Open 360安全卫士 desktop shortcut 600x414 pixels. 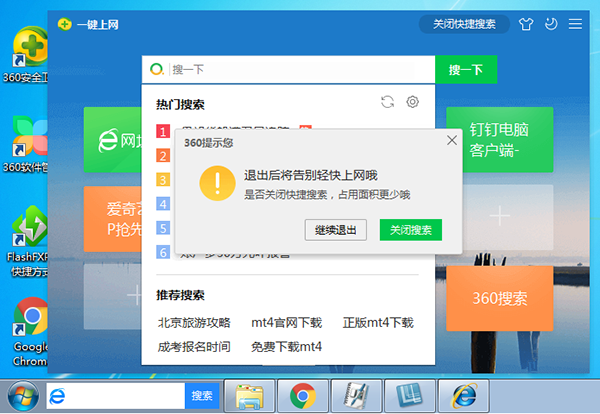[x=27, y=54]
